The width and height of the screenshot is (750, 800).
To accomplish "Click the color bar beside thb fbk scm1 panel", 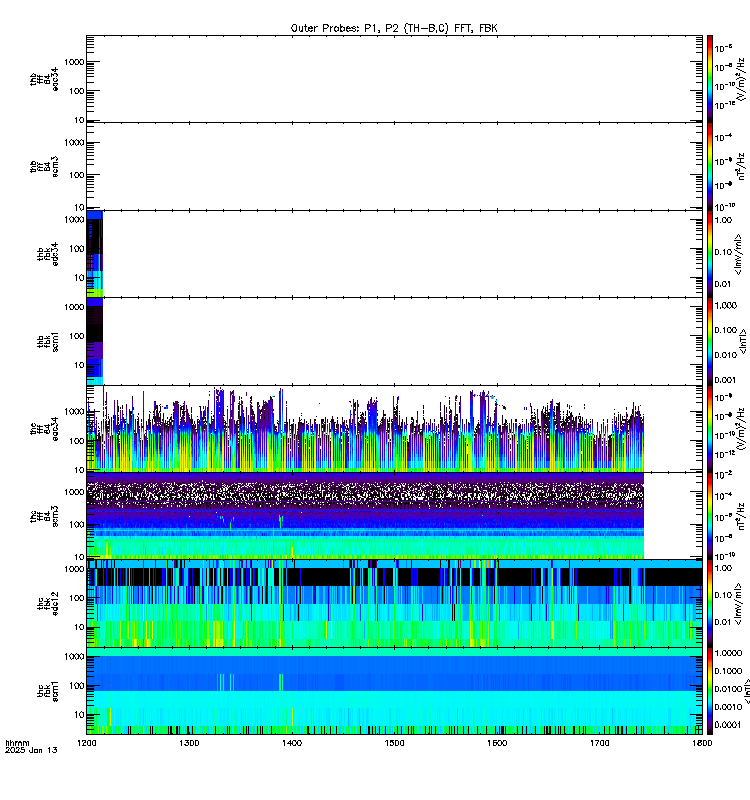I will pos(710,341).
